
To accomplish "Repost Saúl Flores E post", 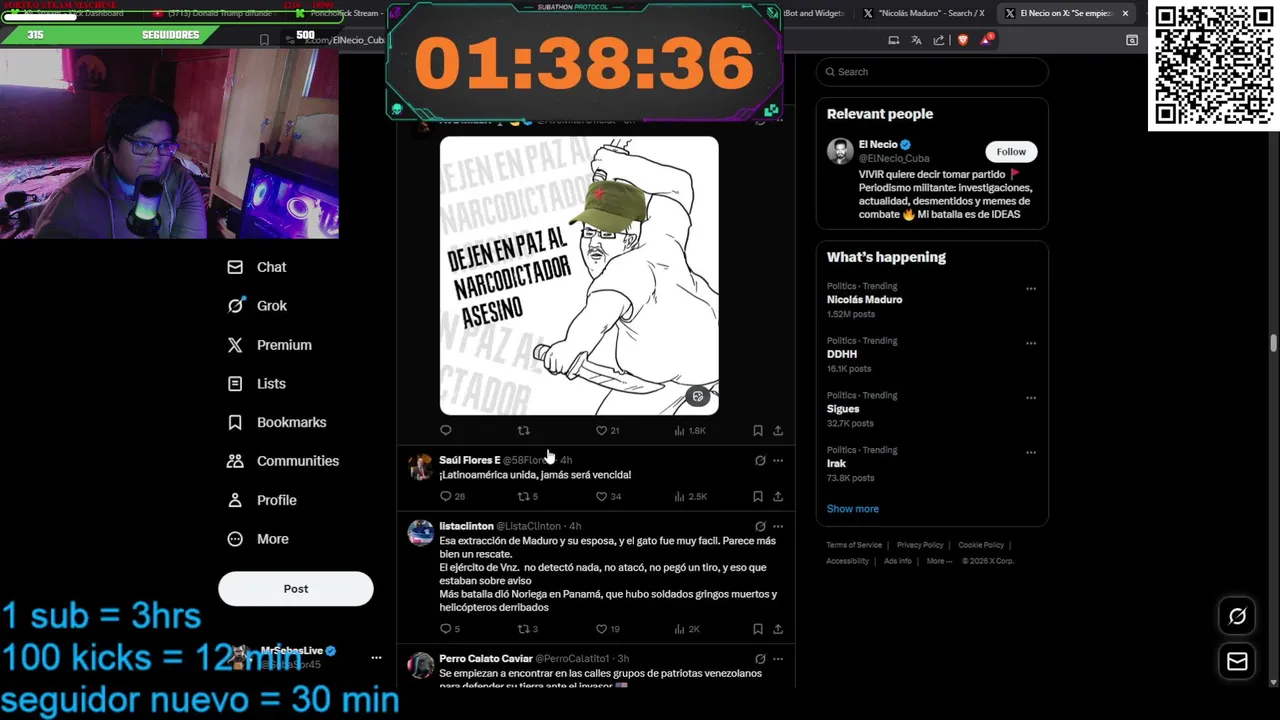I will 527,496.
